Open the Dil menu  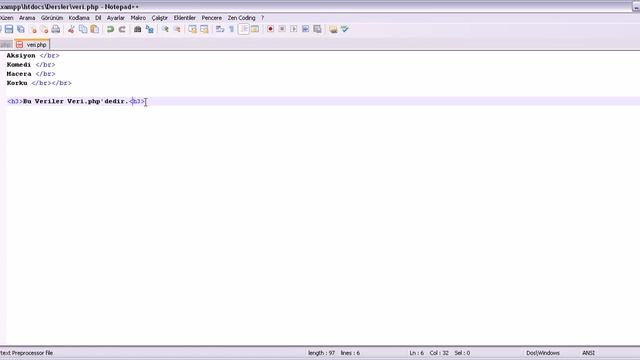pos(98,18)
